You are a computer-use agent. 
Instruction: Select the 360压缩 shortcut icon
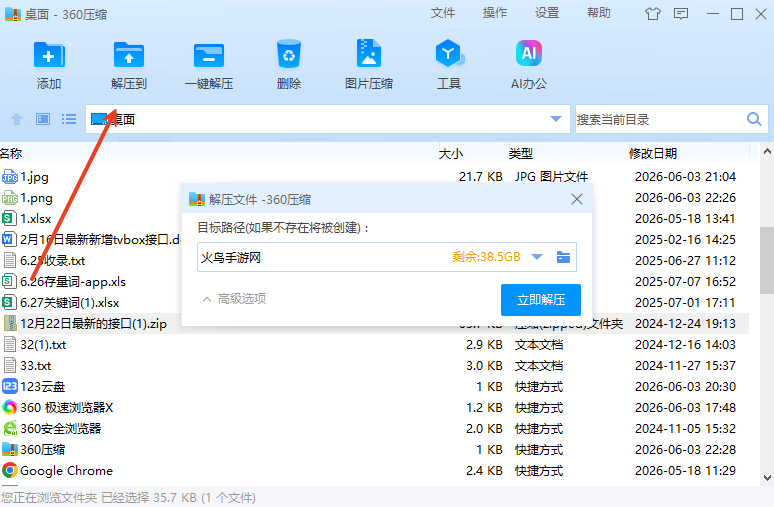9,449
